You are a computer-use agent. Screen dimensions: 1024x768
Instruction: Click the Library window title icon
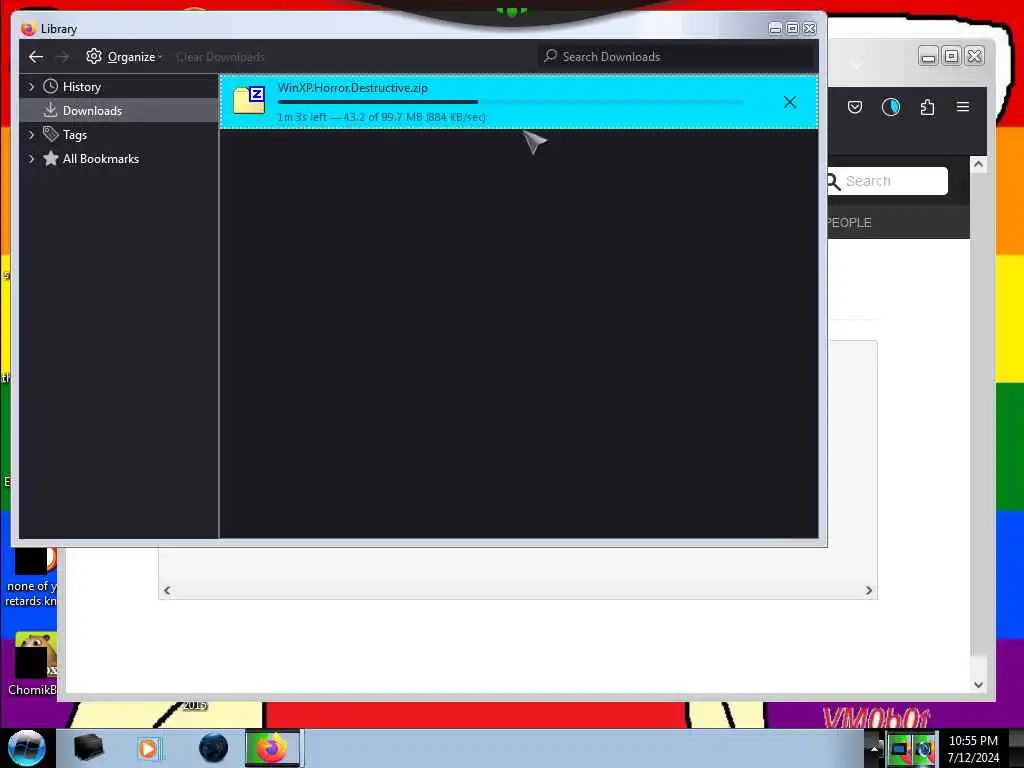click(28, 29)
